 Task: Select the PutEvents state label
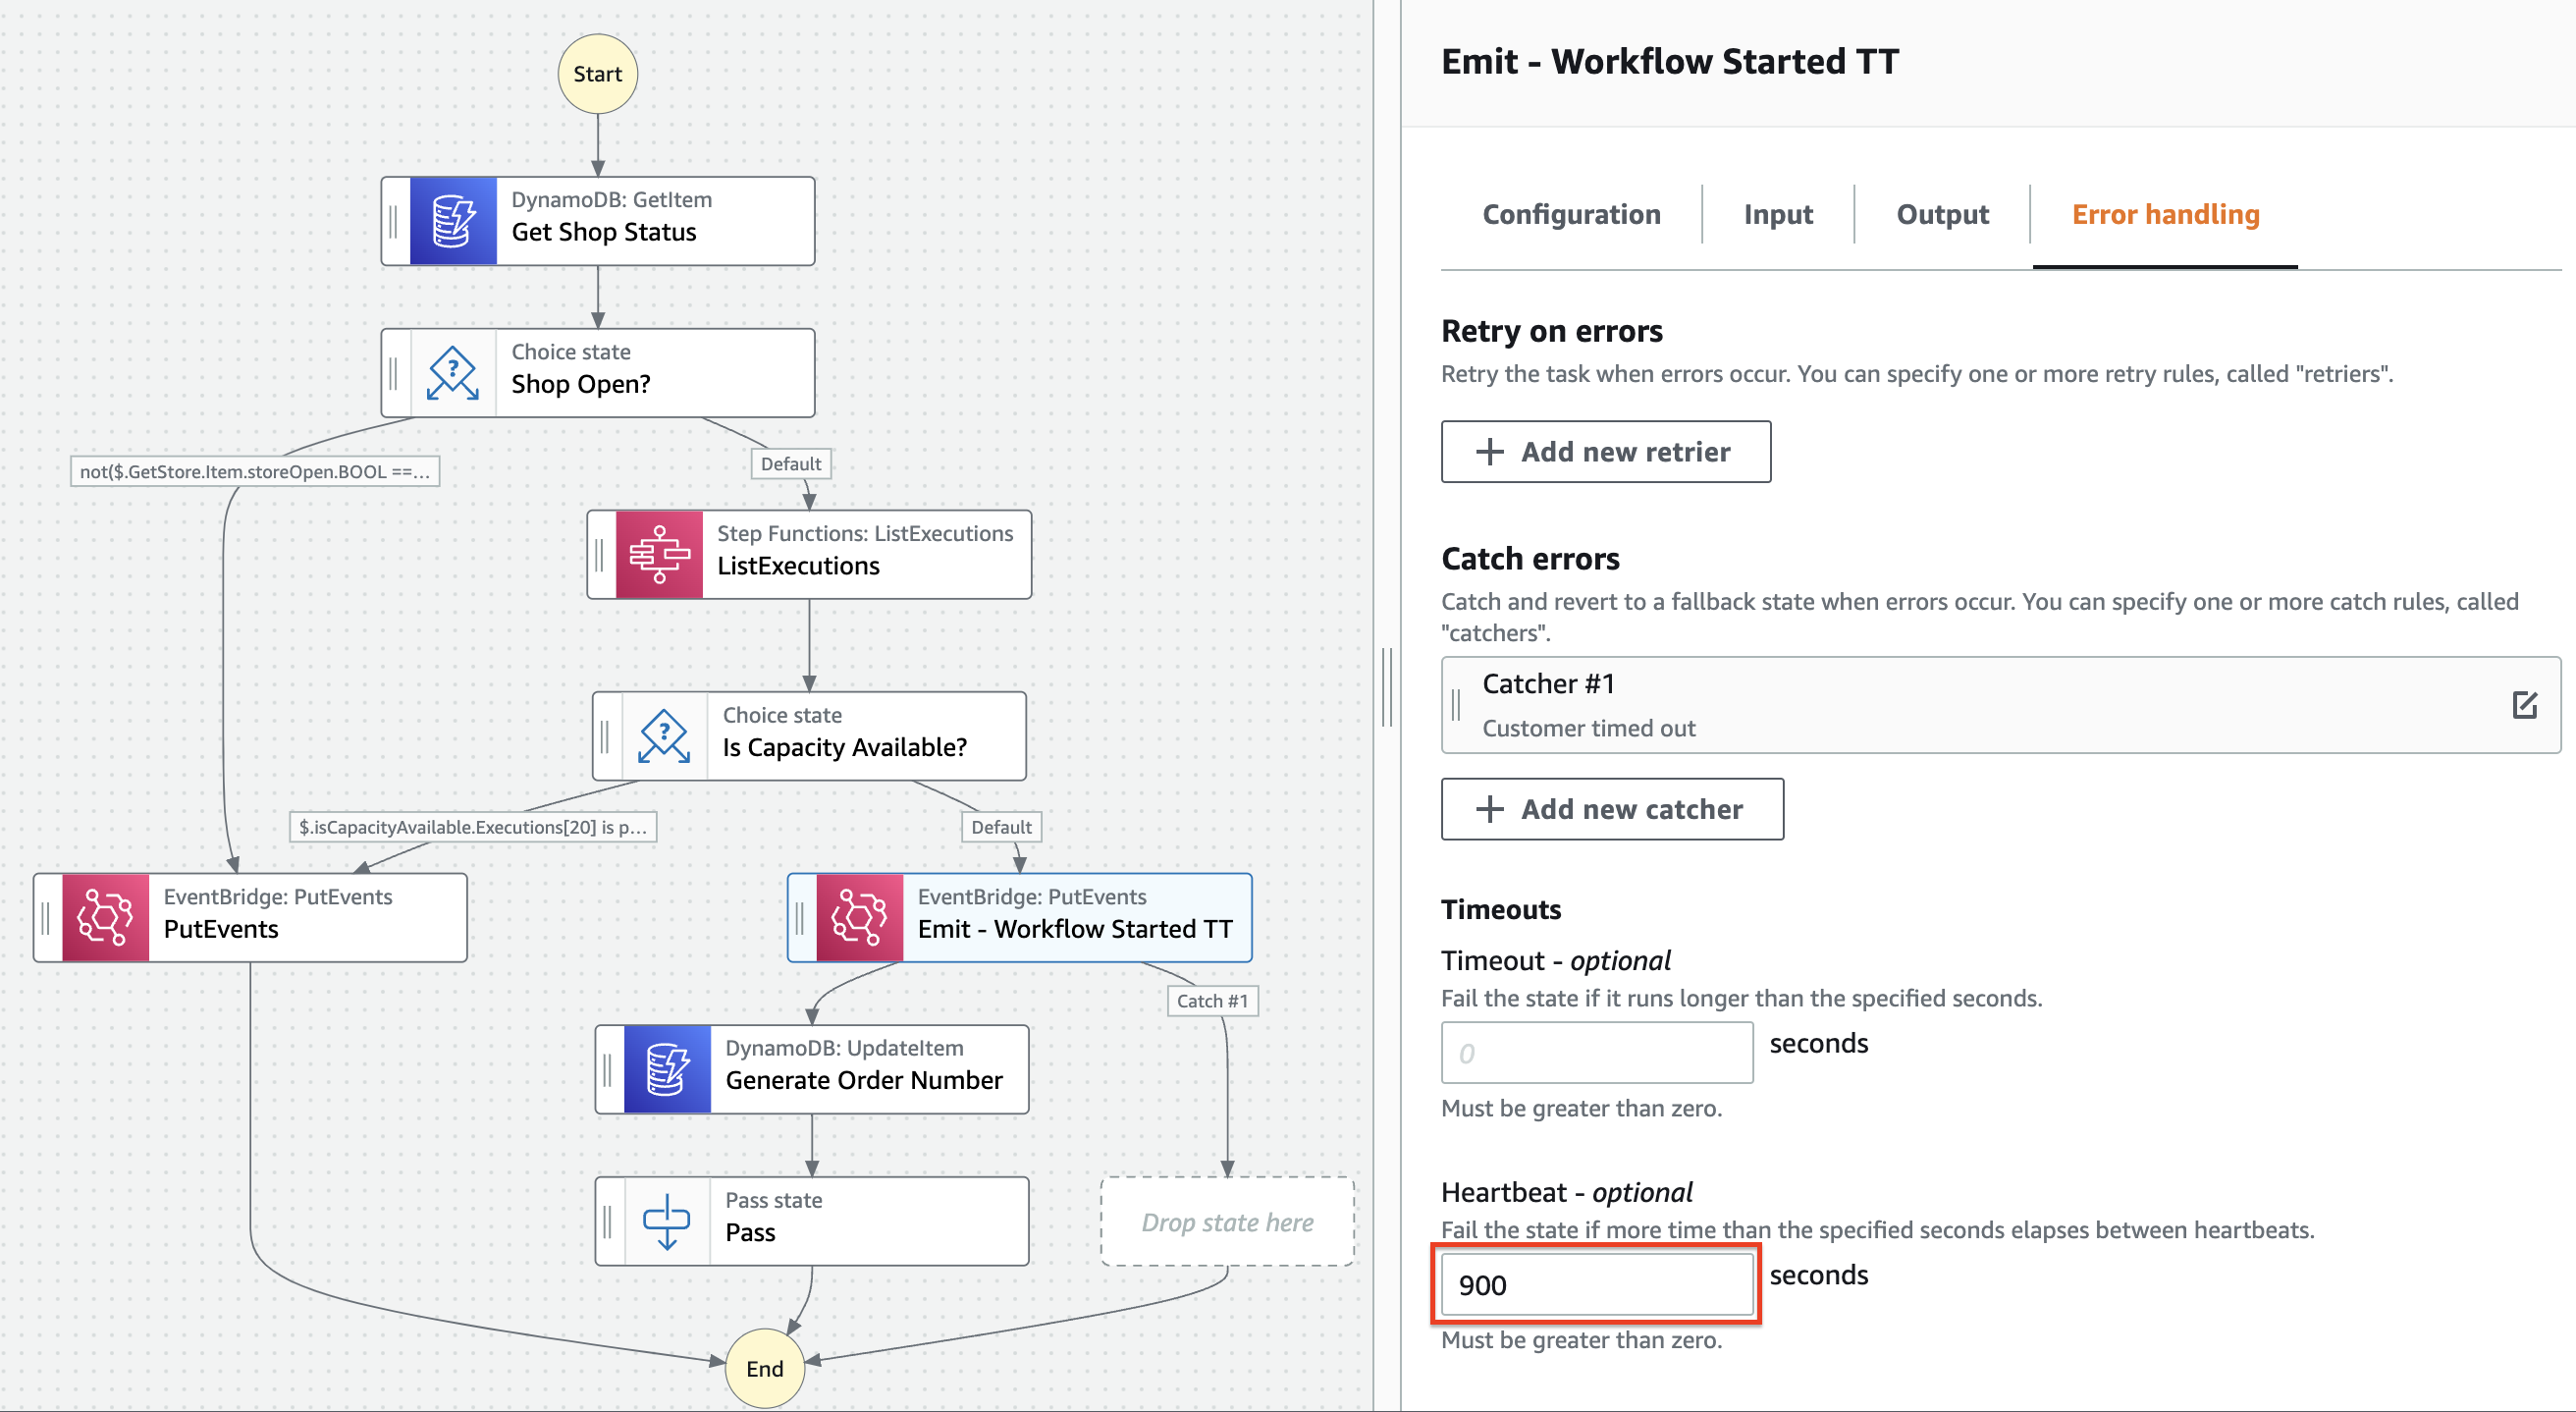click(221, 929)
